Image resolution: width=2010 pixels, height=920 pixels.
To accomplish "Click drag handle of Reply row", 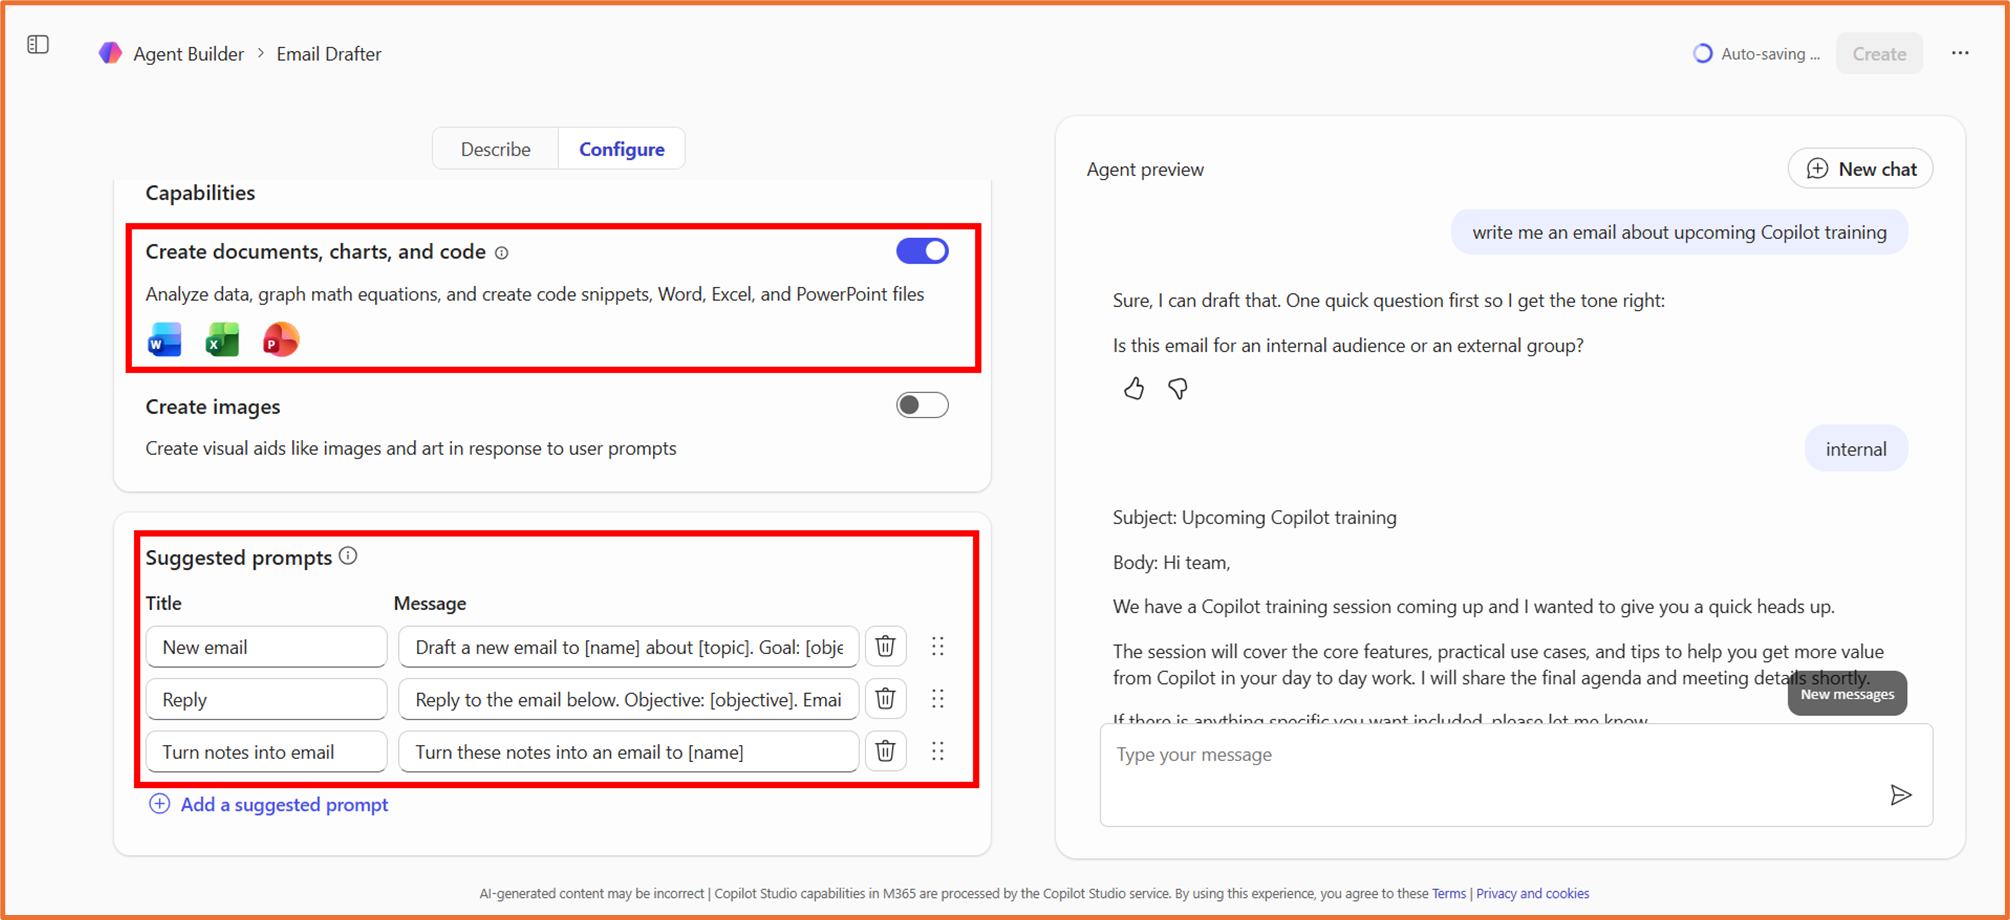I will click(937, 698).
